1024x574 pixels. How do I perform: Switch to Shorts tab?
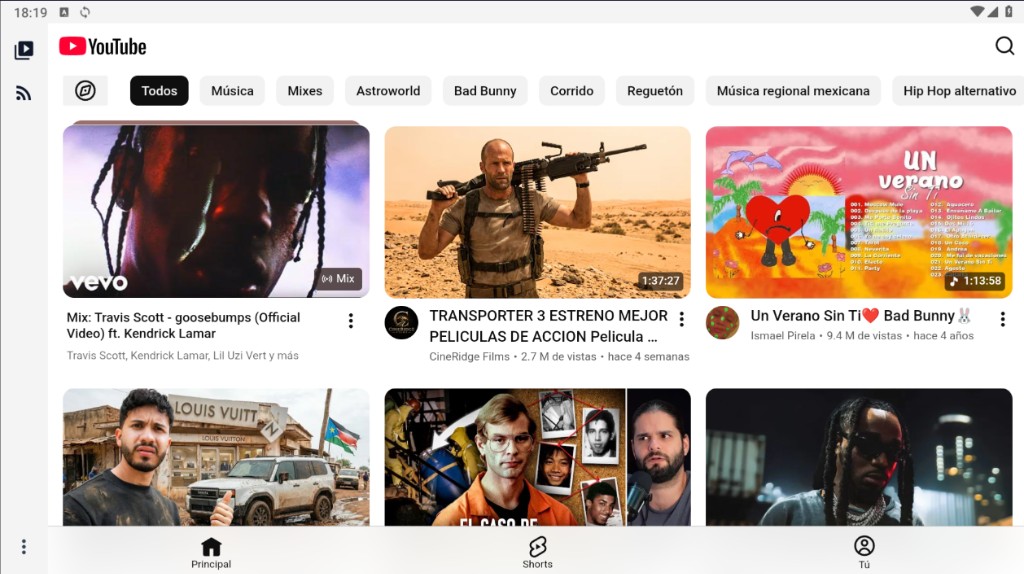[537, 552]
